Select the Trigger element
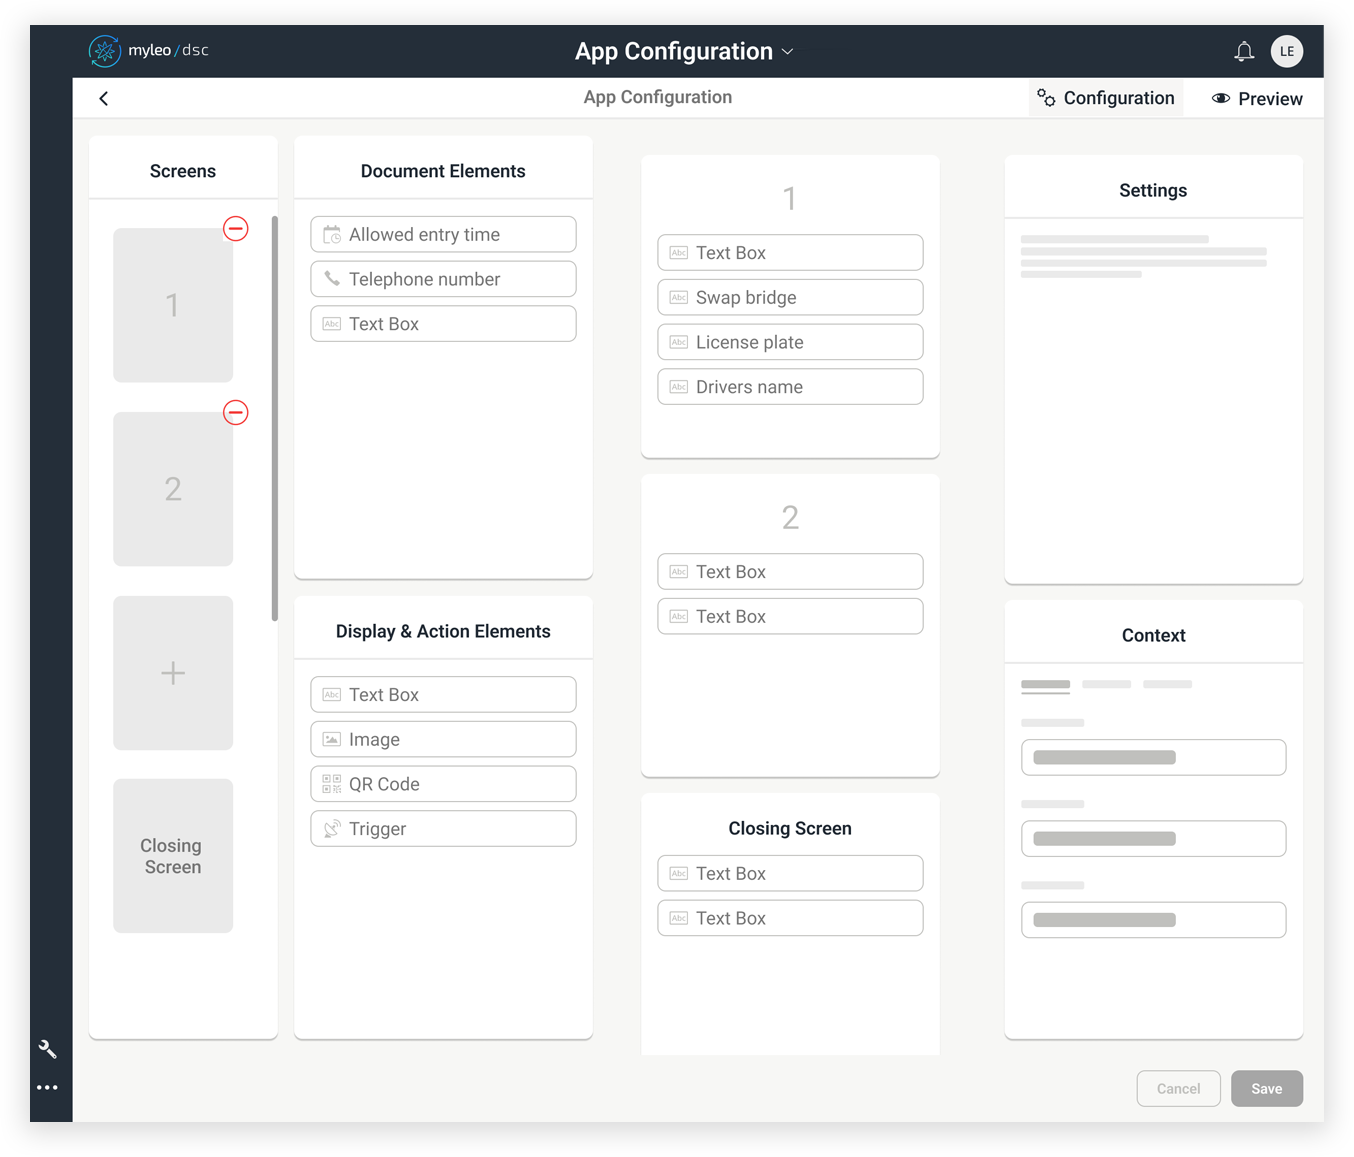The image size is (1354, 1157). [x=443, y=829]
